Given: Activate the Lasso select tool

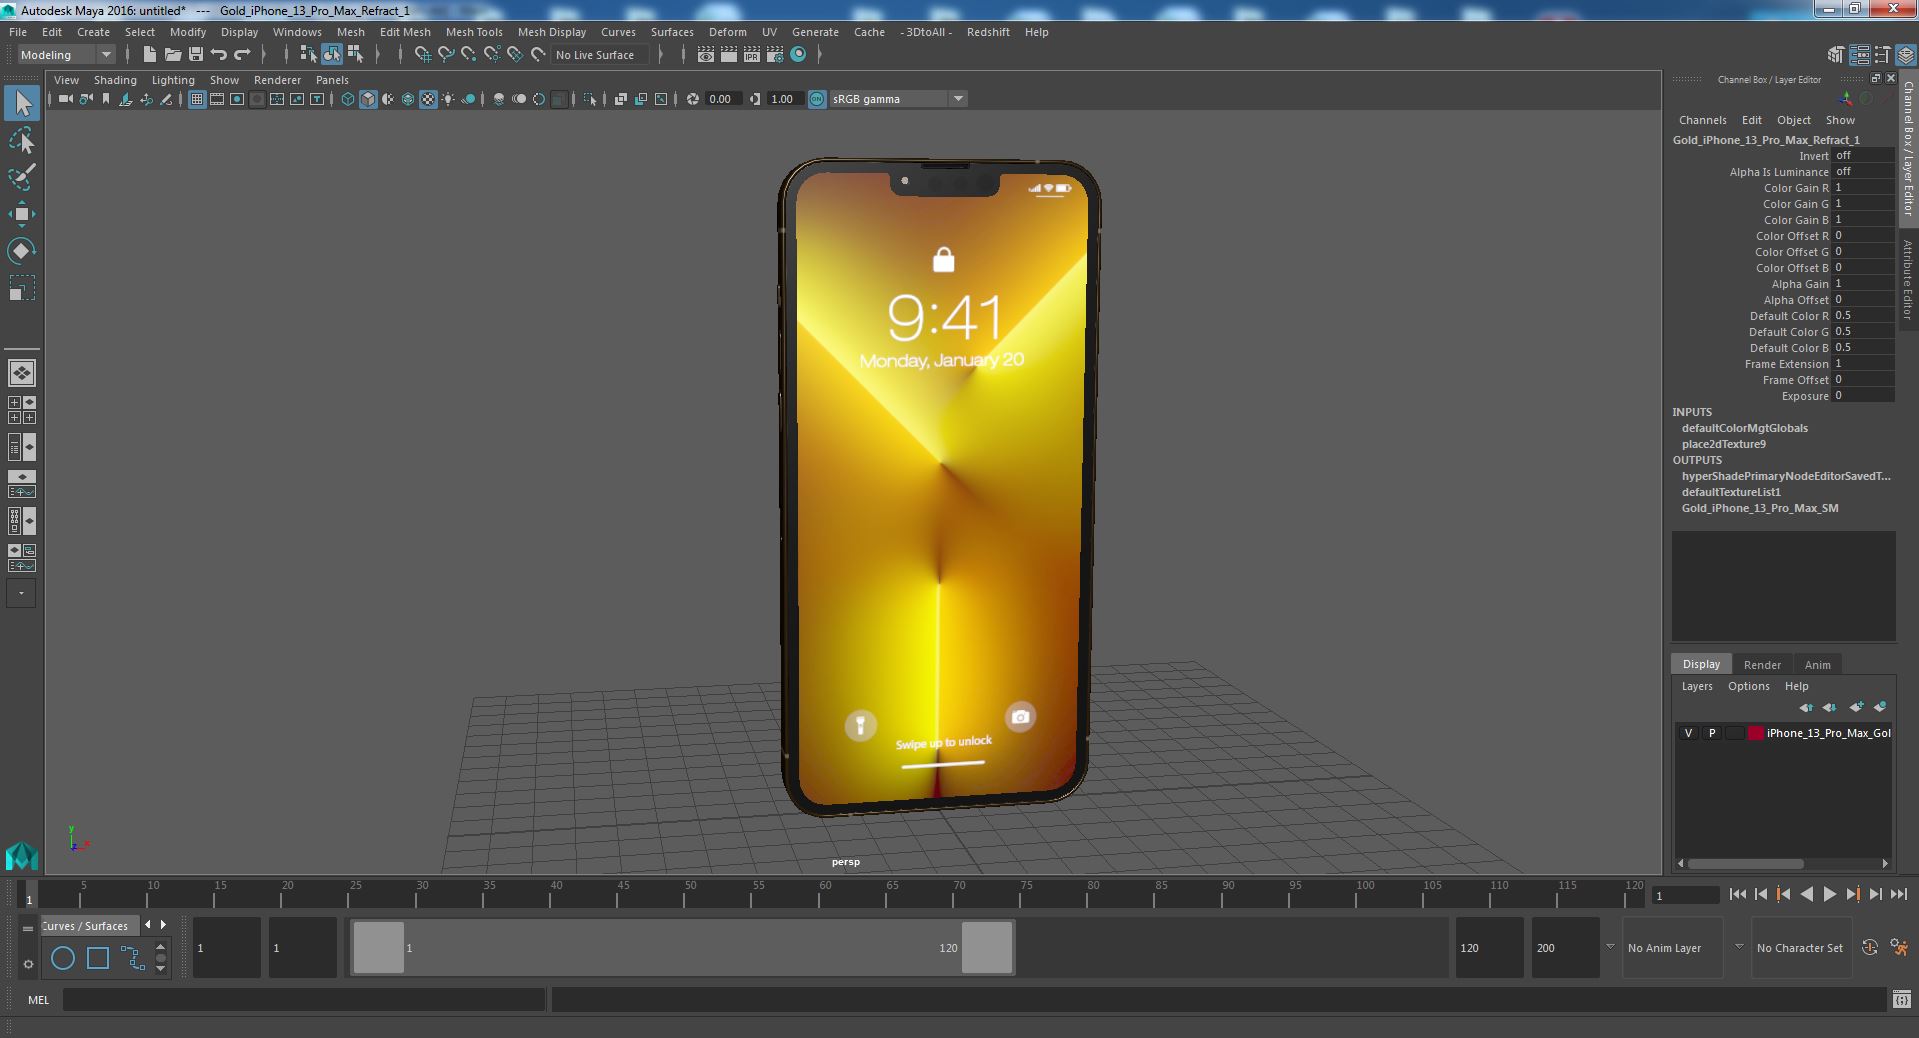Looking at the screenshot, I should pos(22,140).
